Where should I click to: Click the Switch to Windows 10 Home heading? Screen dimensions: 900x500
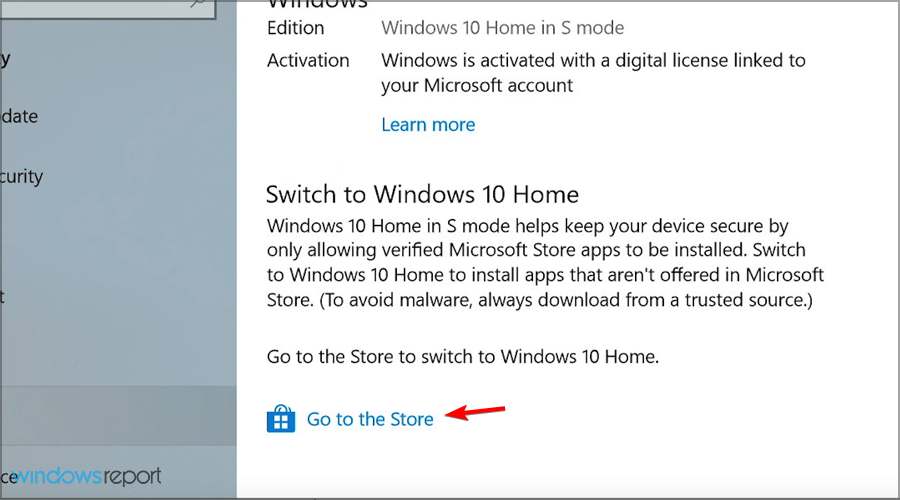[422, 193]
